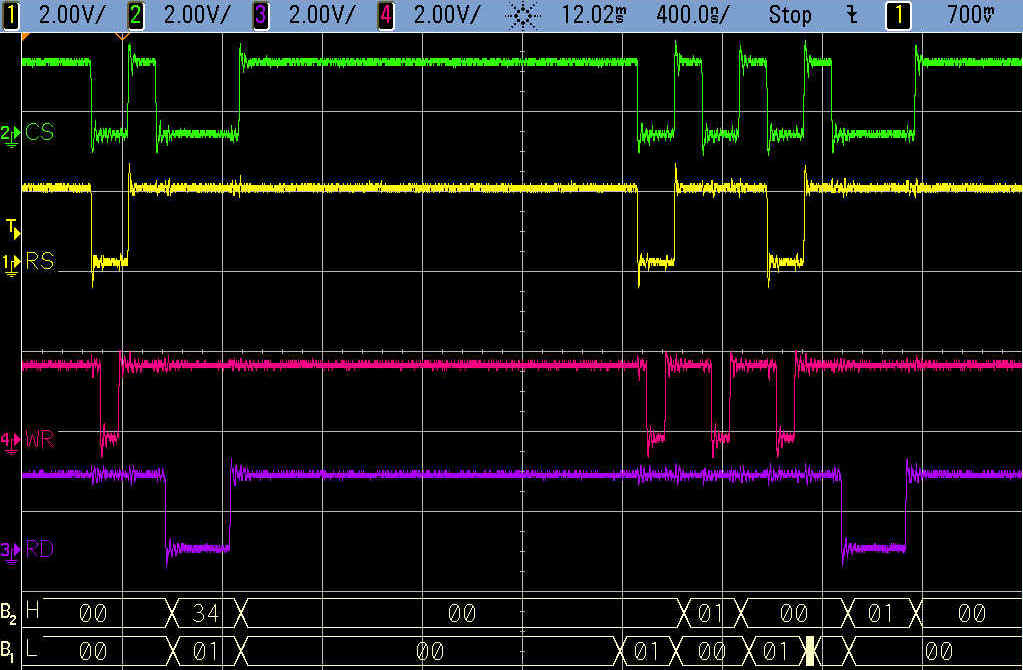The height and width of the screenshot is (670, 1023).
Task: Select the channel 1 indicator in top bar
Action: 11,14
